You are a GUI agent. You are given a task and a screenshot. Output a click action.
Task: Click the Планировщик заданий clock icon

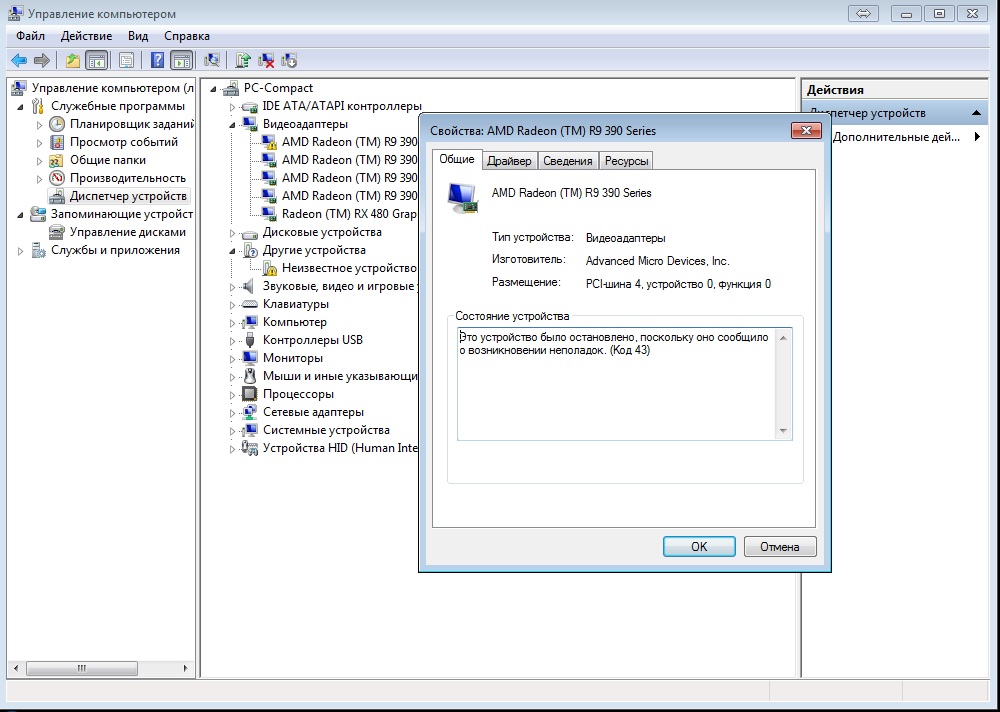coord(57,124)
